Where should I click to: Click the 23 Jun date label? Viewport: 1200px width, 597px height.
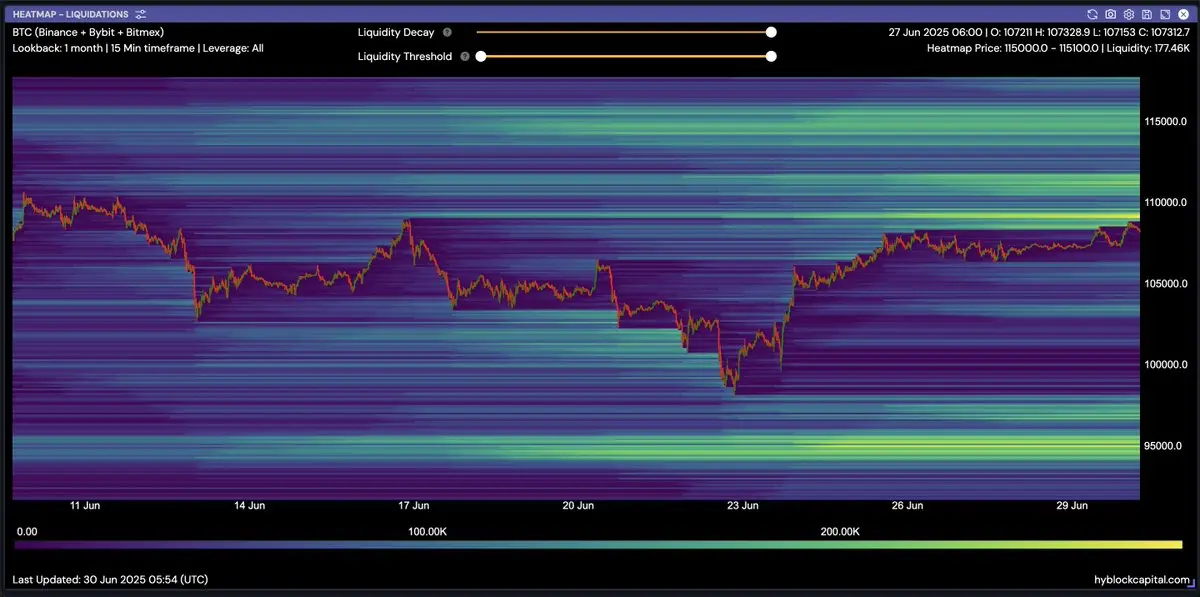743,506
